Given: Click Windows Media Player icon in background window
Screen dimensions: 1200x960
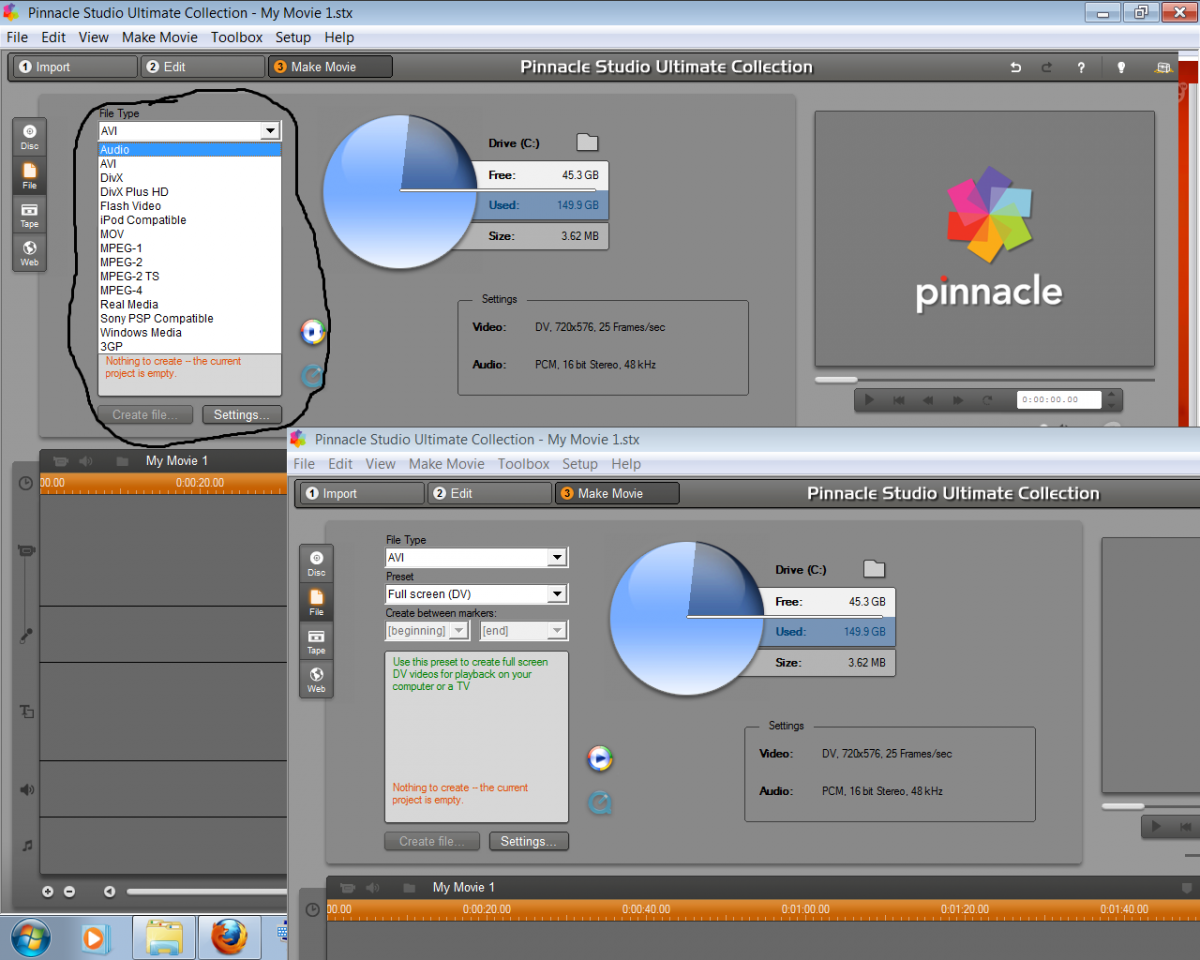Looking at the screenshot, I should click(x=313, y=332).
